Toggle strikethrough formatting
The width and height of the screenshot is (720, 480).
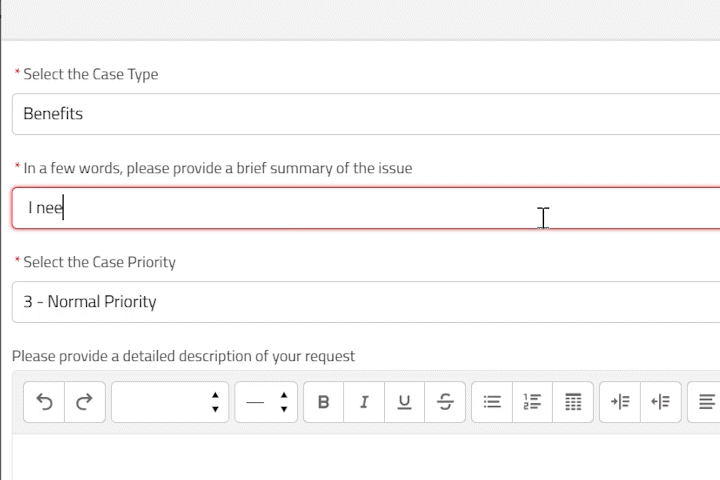(445, 402)
